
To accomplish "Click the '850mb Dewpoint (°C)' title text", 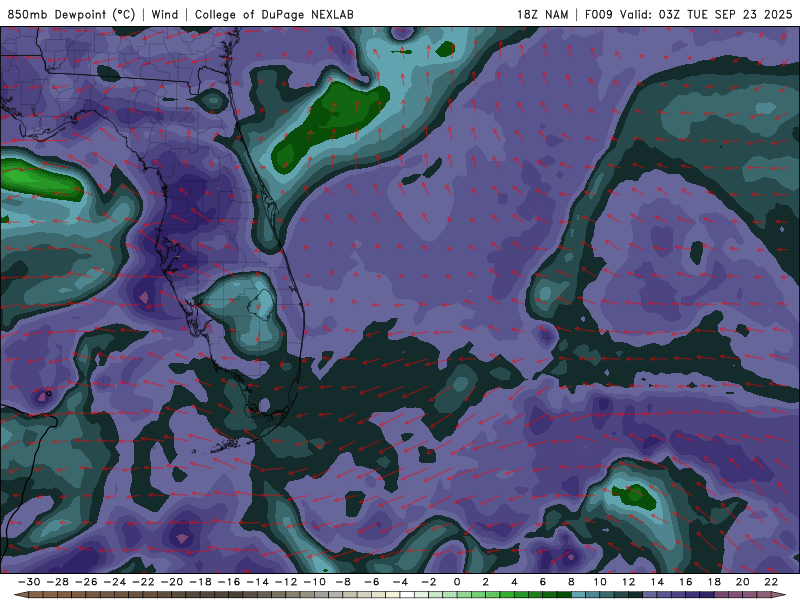I will (x=71, y=15).
